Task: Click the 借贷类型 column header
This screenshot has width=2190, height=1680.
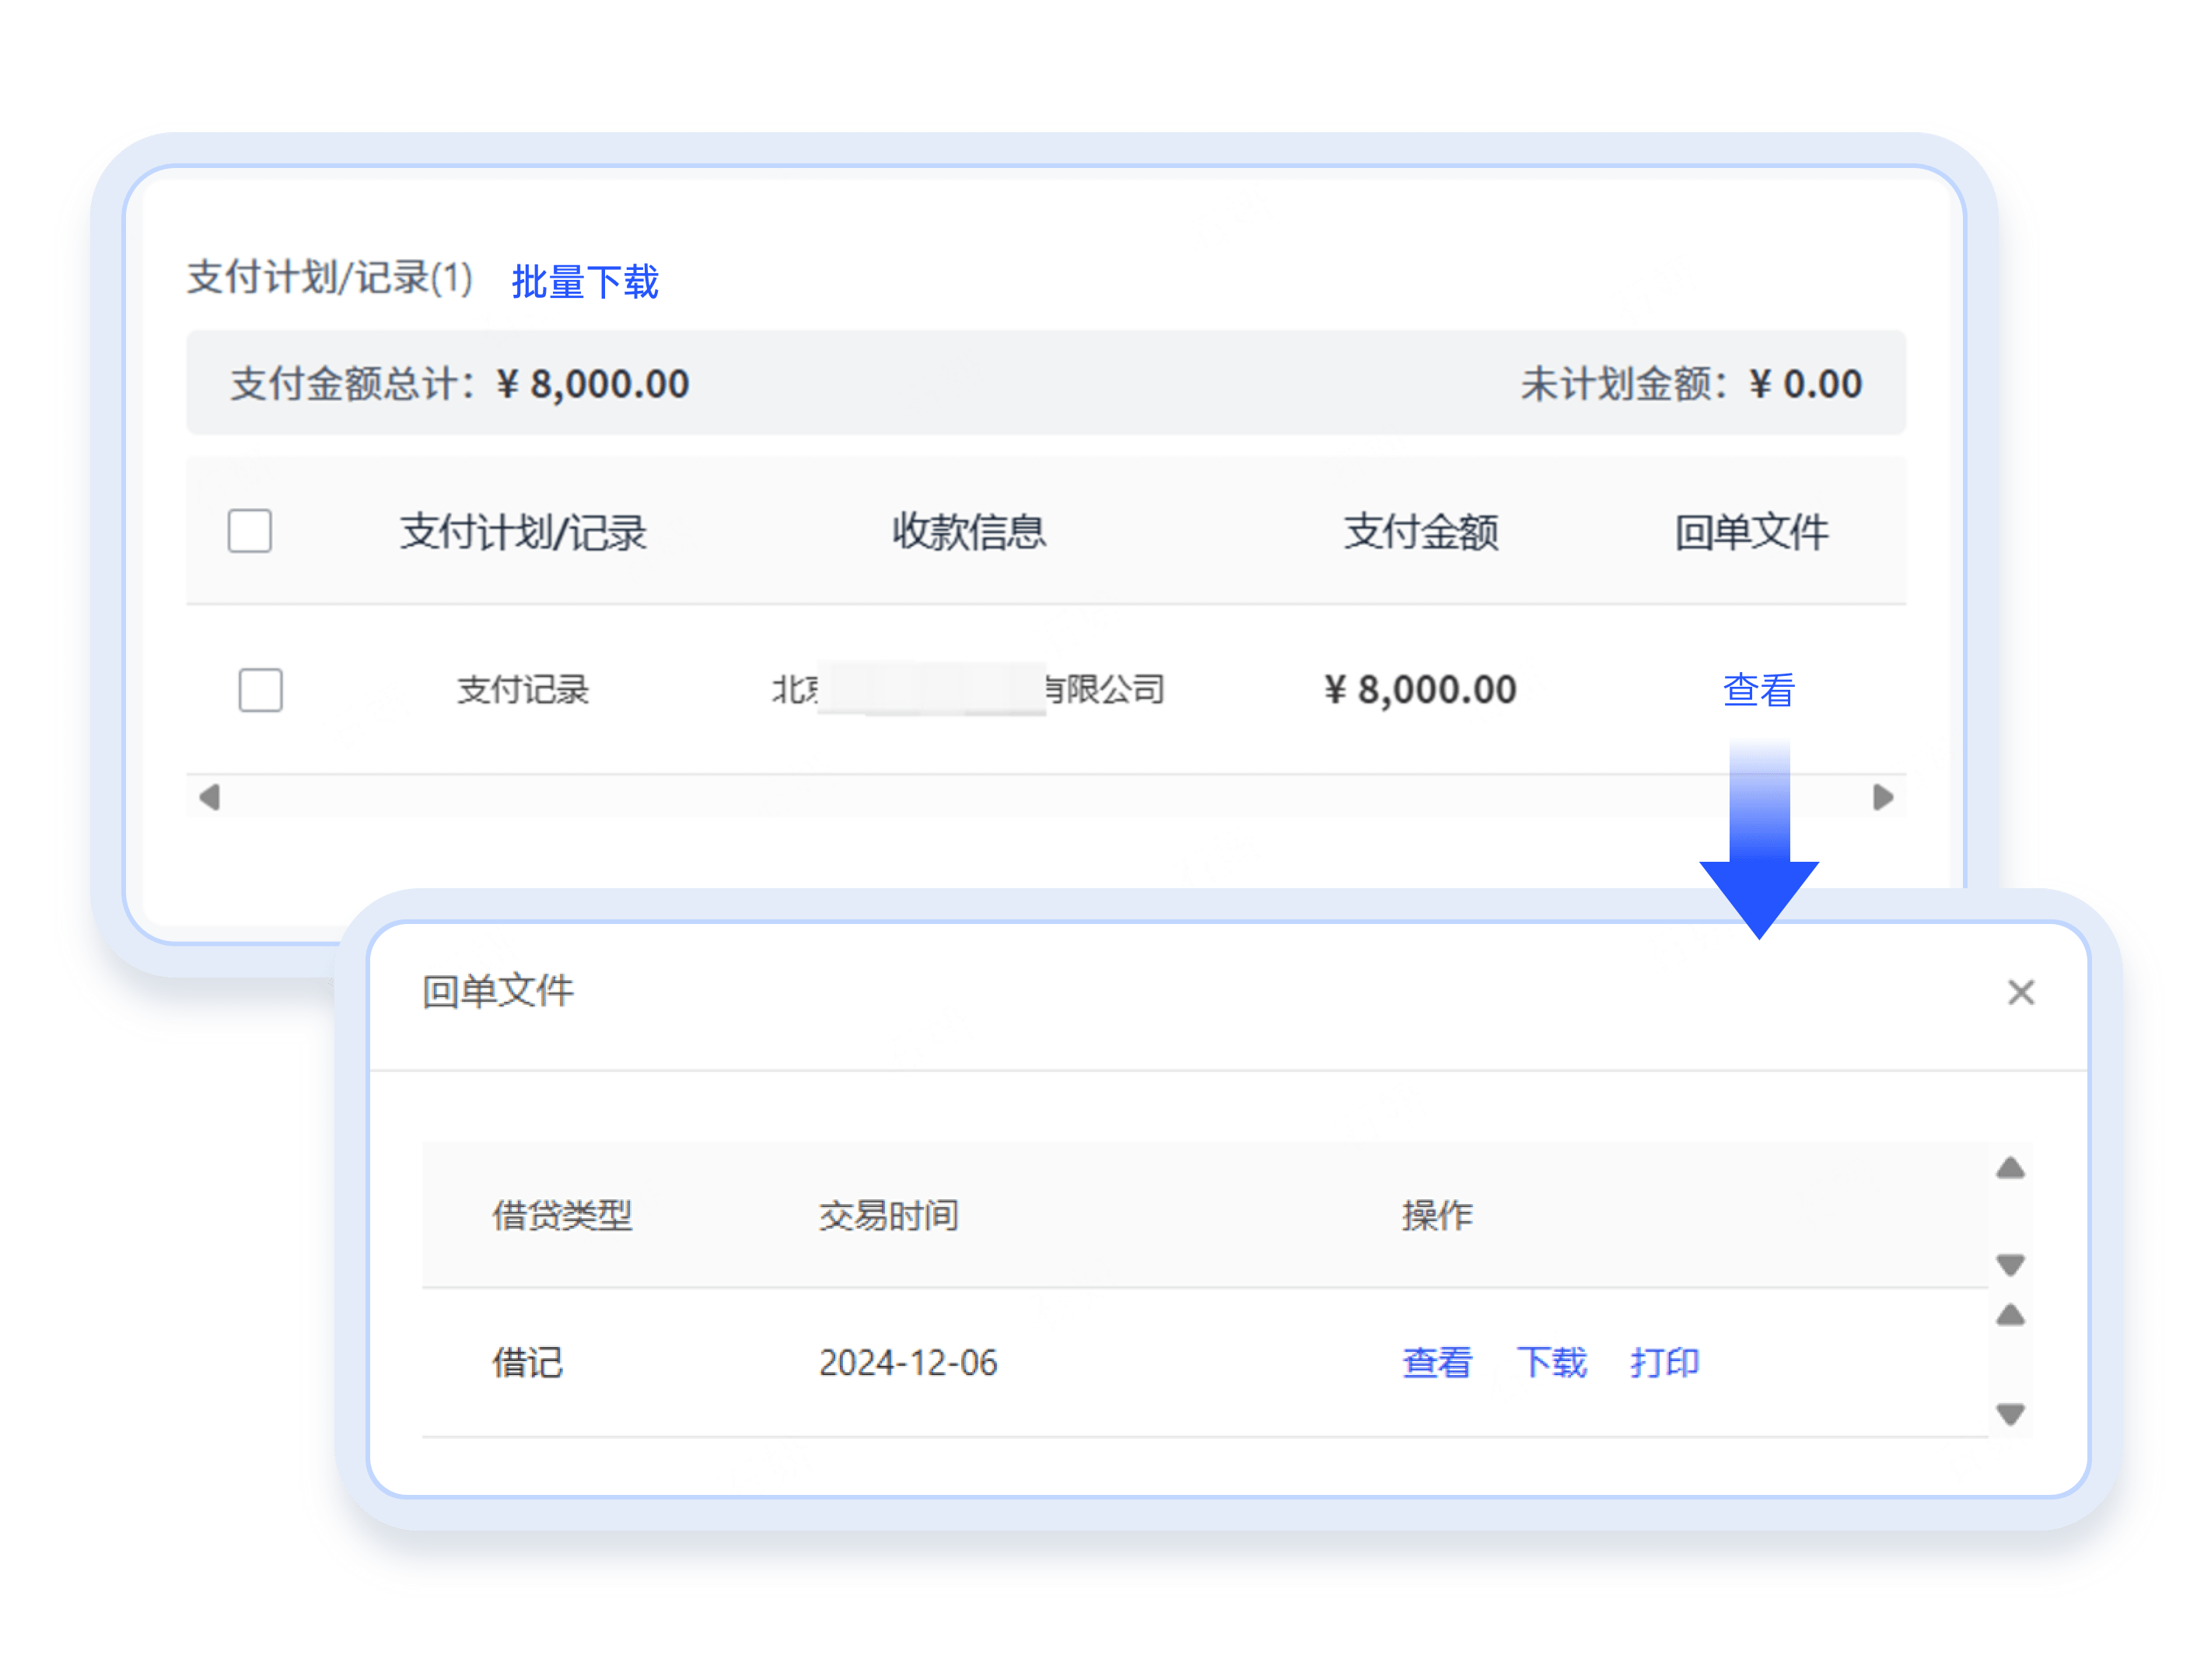Action: [562, 1216]
